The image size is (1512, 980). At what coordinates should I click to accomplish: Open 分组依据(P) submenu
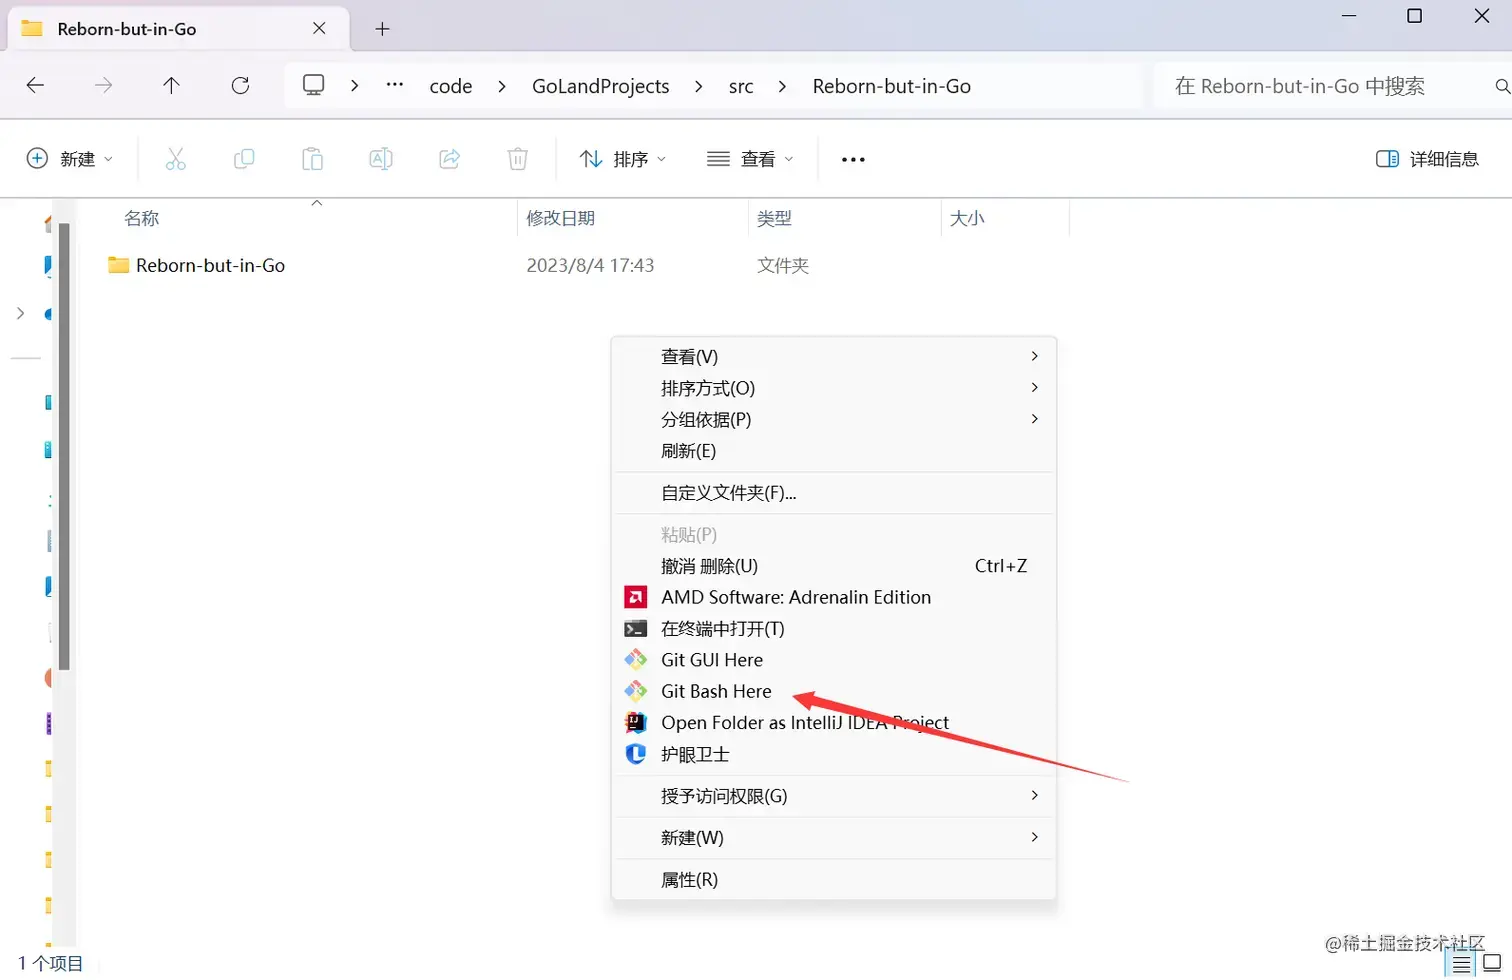click(834, 419)
